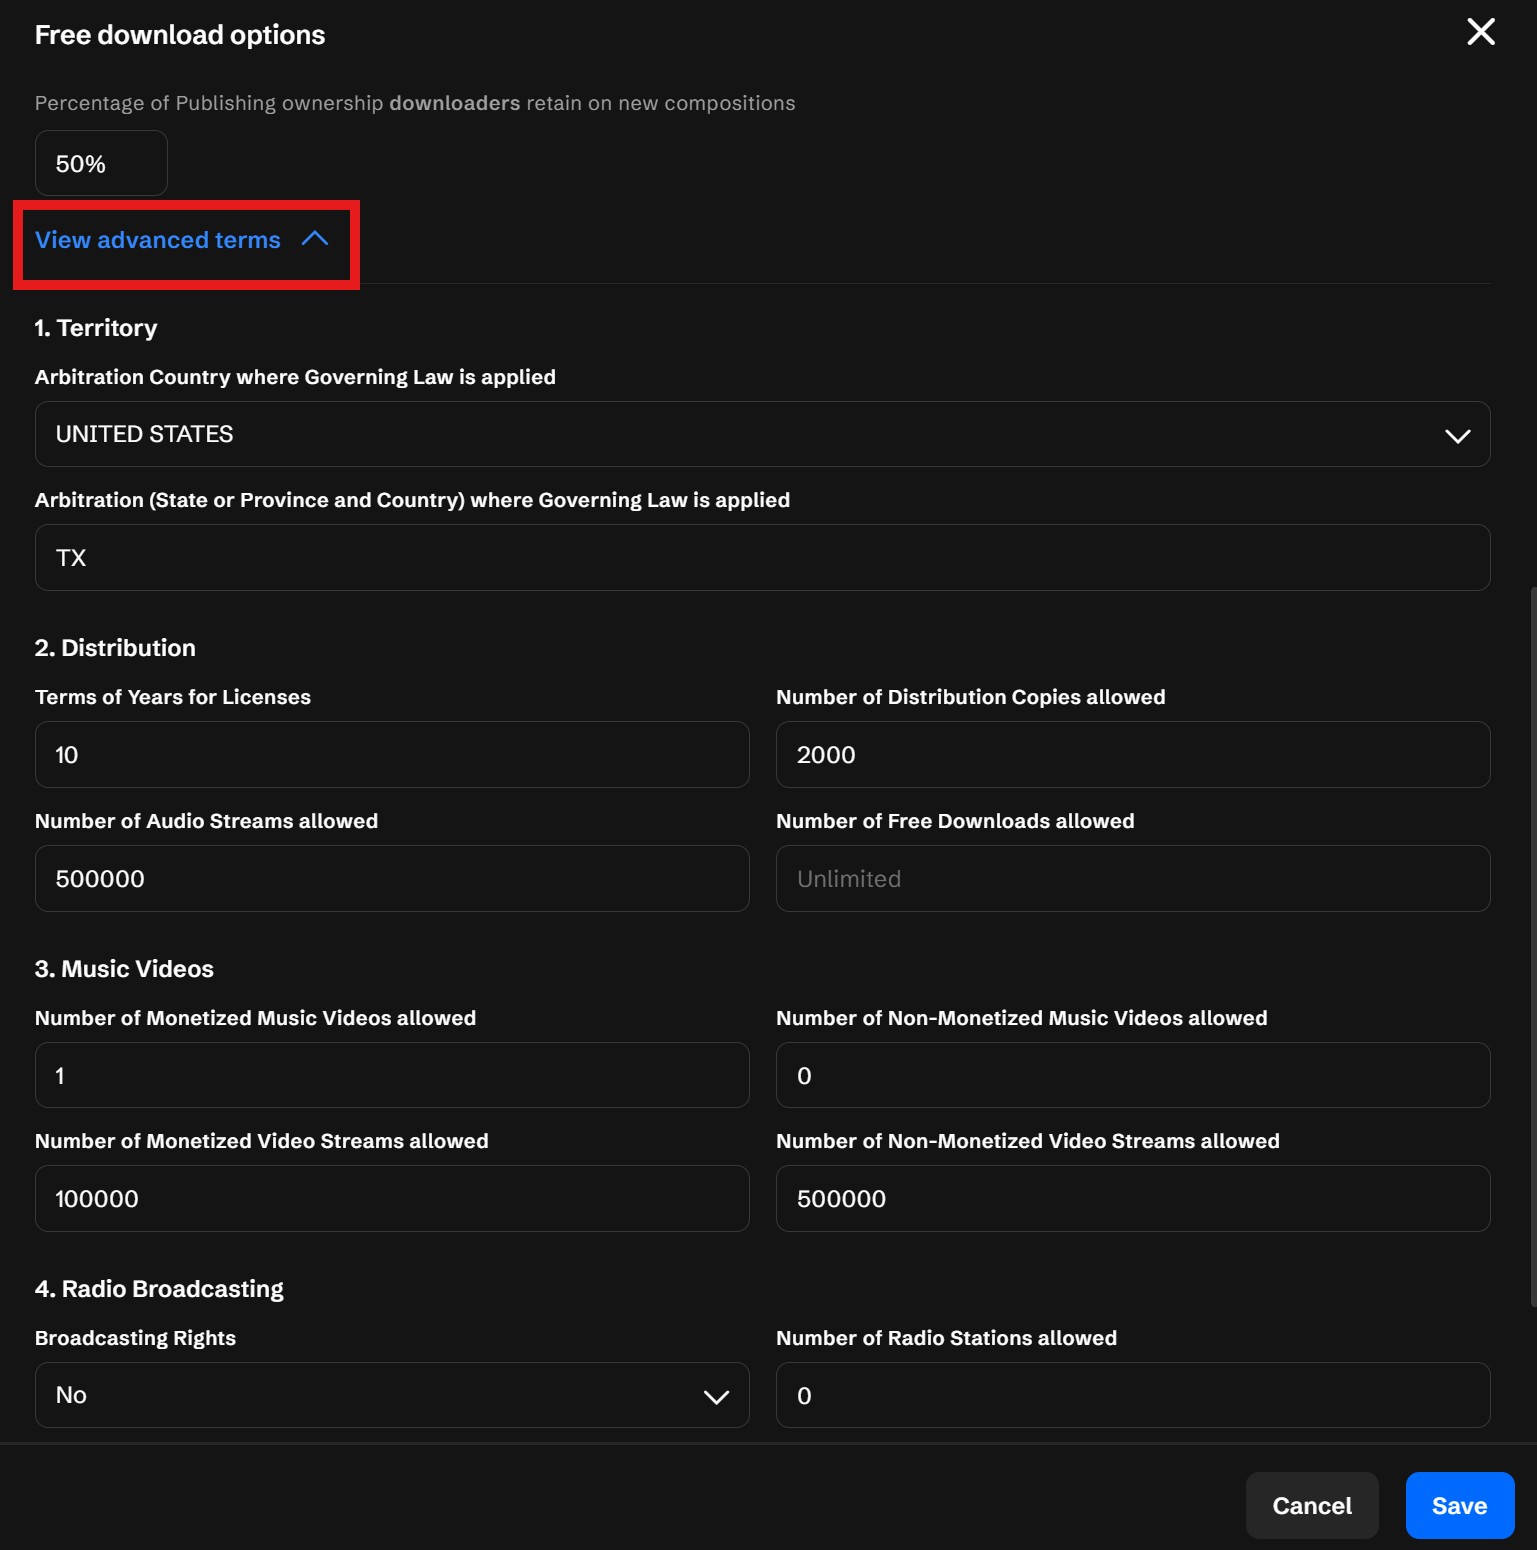The width and height of the screenshot is (1537, 1550).
Task: Open the Broadcasting Rights dropdown
Action: point(390,1395)
